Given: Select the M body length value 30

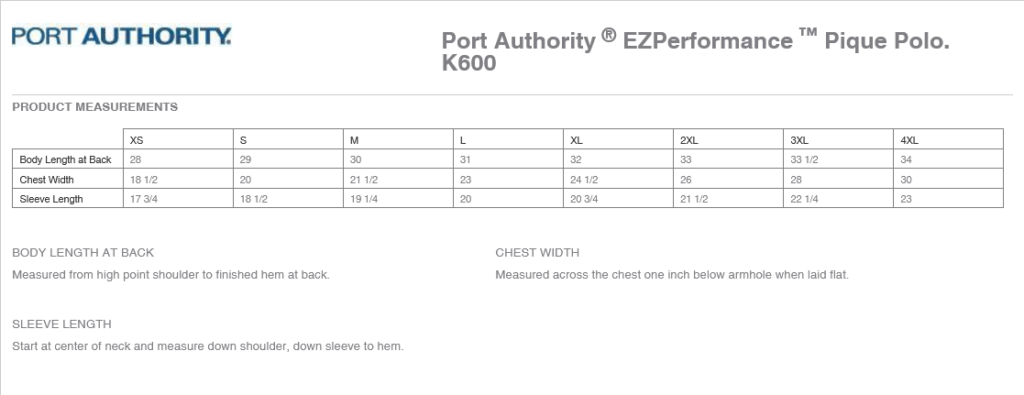Looking at the screenshot, I should click(398, 159).
